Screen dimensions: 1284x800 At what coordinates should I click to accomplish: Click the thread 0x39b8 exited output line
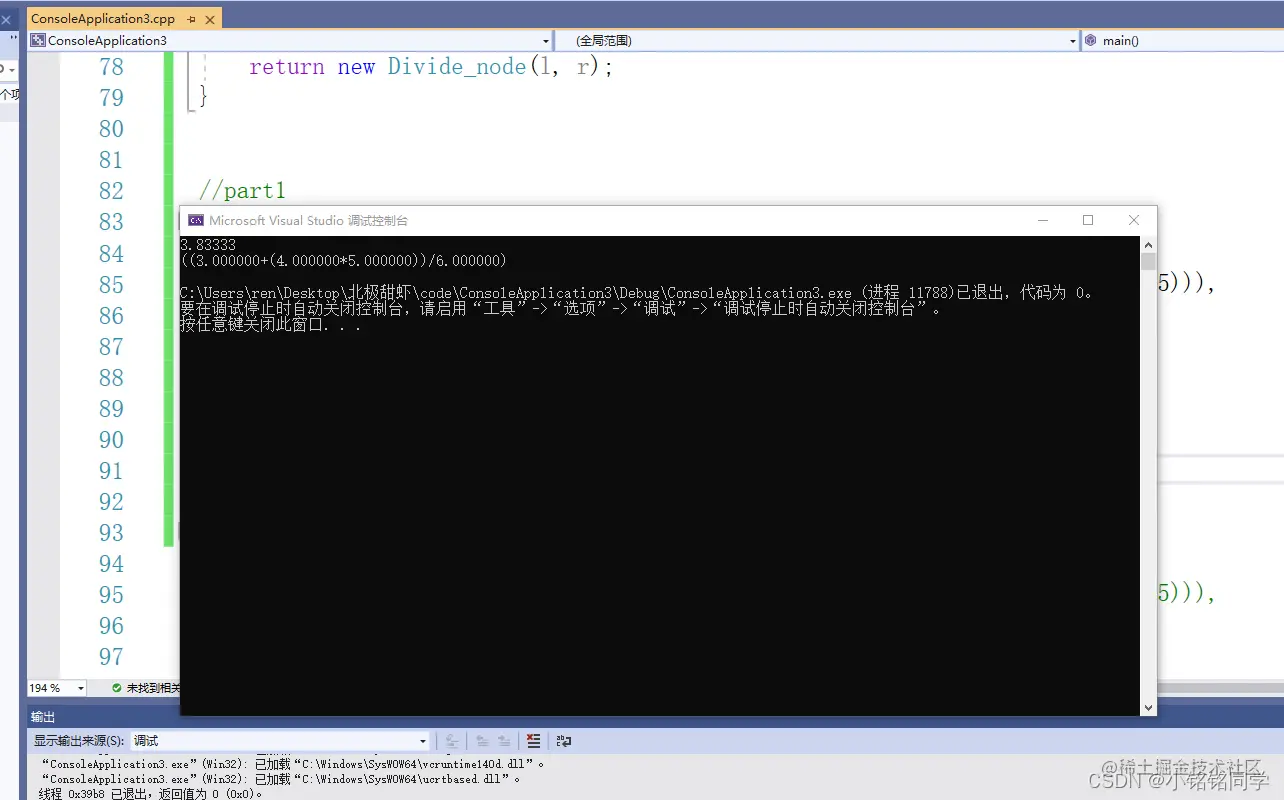point(151,794)
